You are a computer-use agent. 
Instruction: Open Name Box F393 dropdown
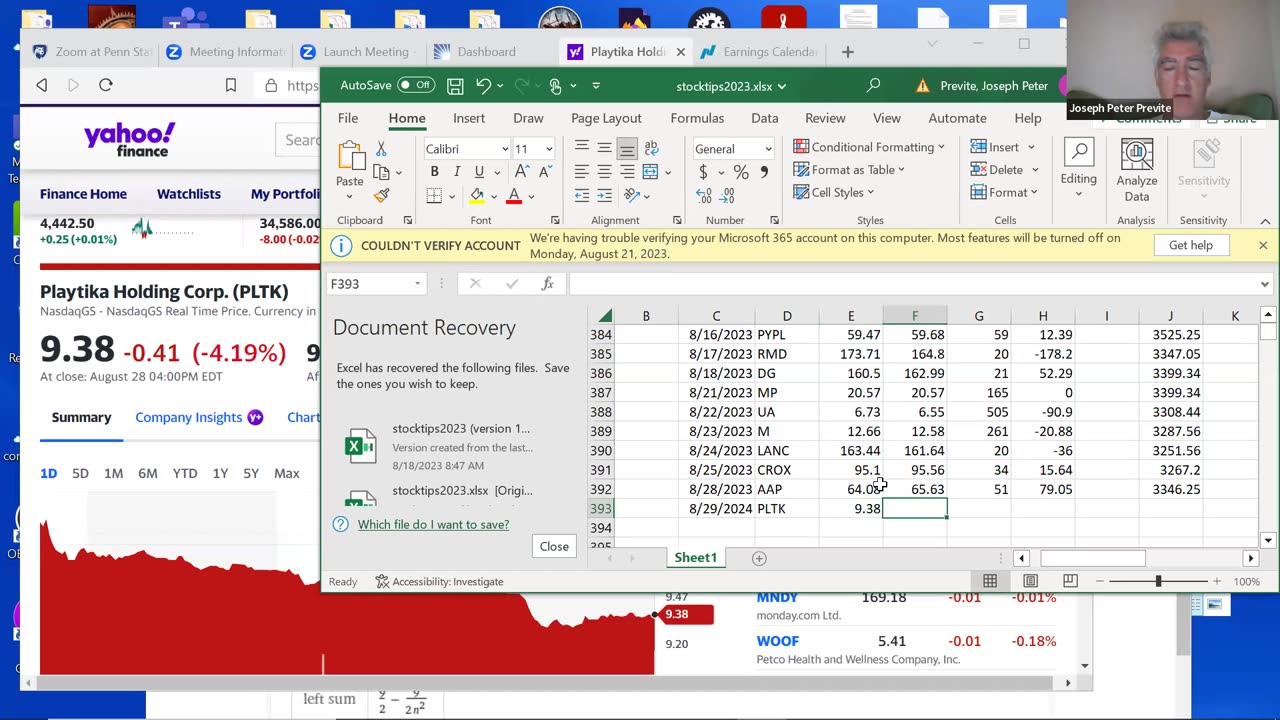[x=417, y=284]
